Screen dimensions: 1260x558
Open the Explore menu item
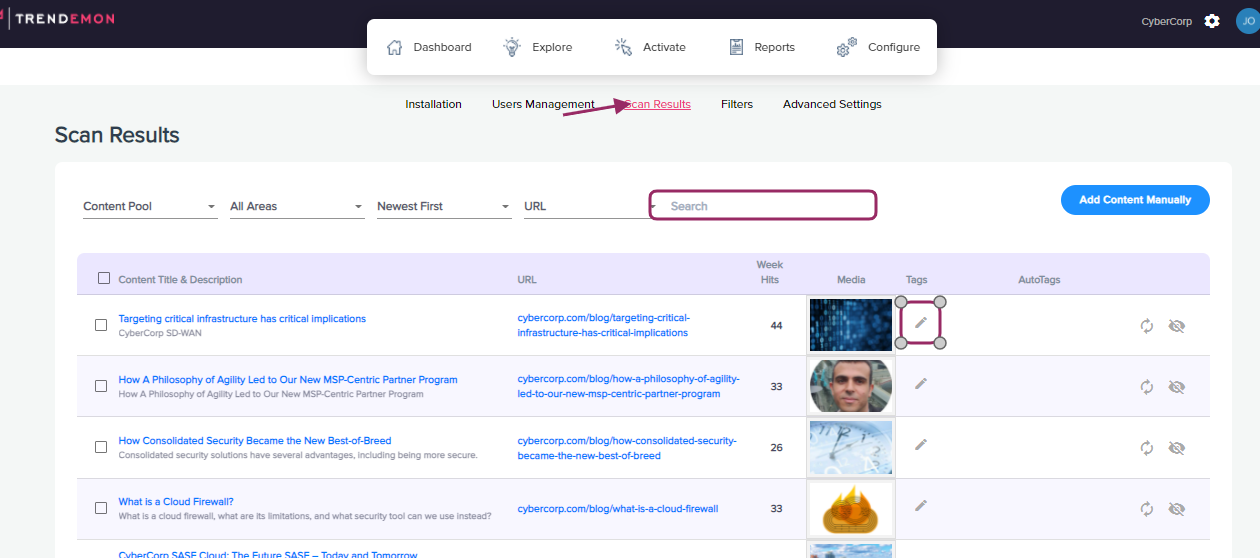538,47
